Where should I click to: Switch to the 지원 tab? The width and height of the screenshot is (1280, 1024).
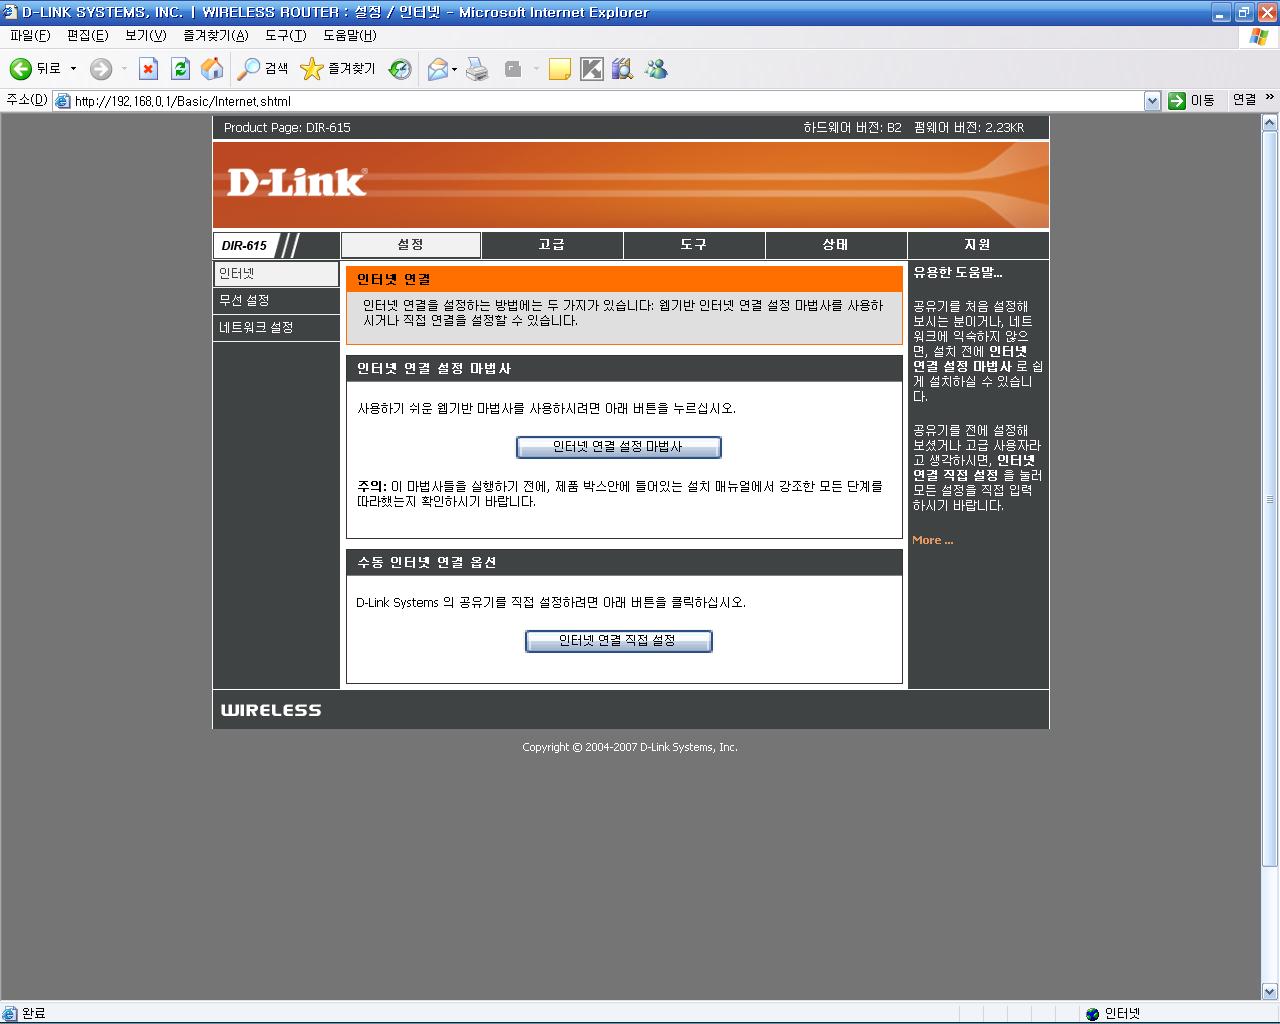[x=978, y=245]
